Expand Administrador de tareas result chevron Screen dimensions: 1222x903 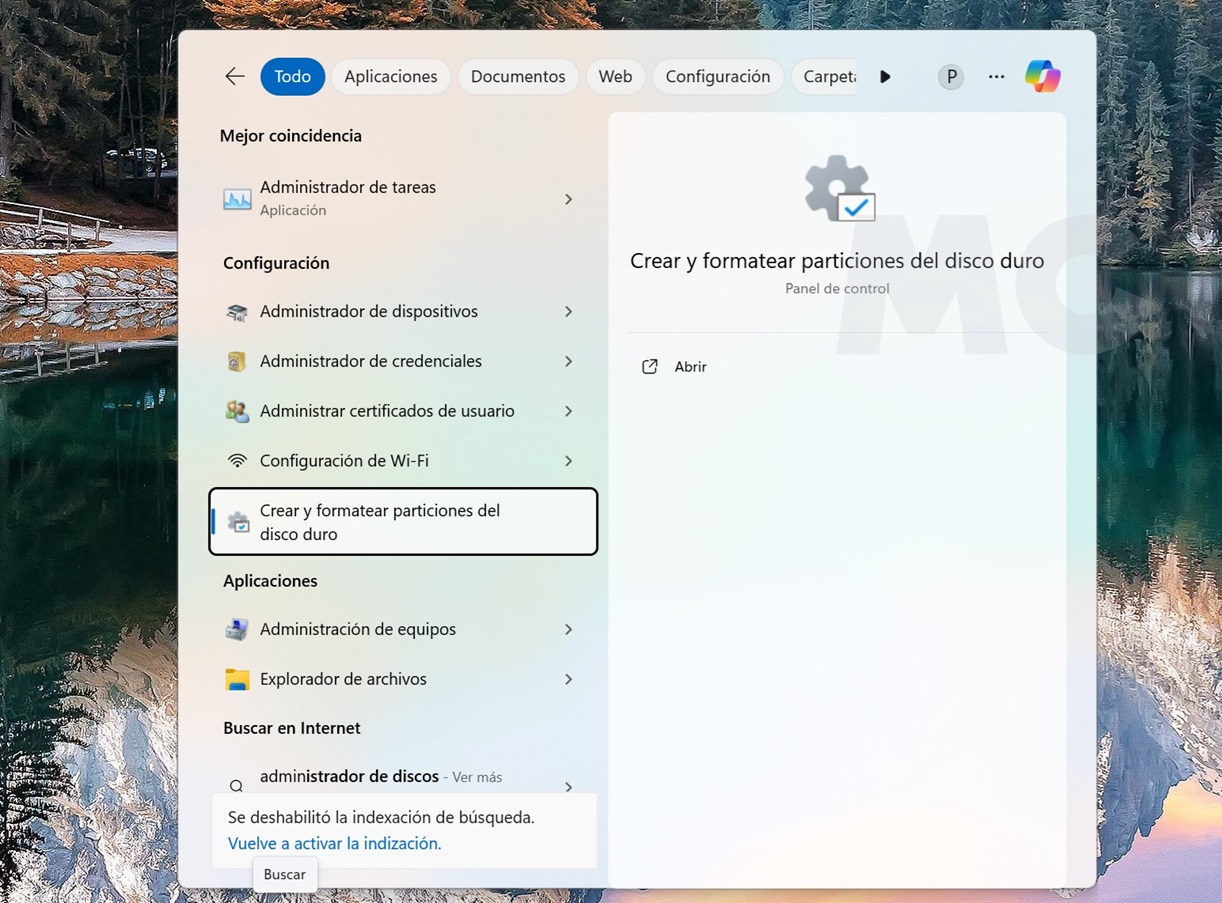[x=568, y=199]
